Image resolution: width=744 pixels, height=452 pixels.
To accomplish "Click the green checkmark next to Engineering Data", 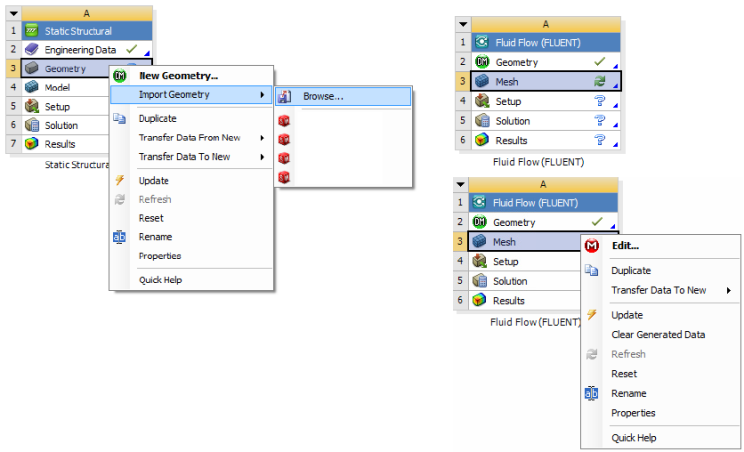I will click(131, 49).
